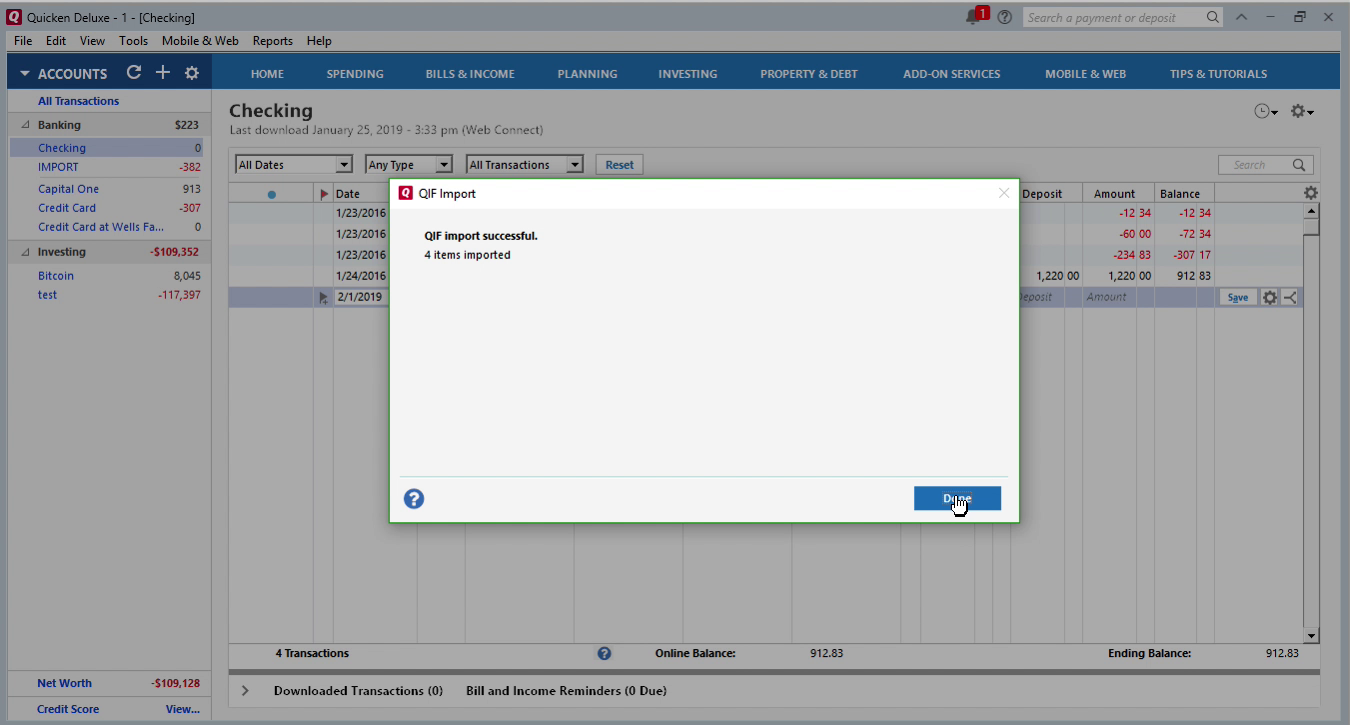Open the Tools menu
1350x725 pixels.
click(133, 41)
